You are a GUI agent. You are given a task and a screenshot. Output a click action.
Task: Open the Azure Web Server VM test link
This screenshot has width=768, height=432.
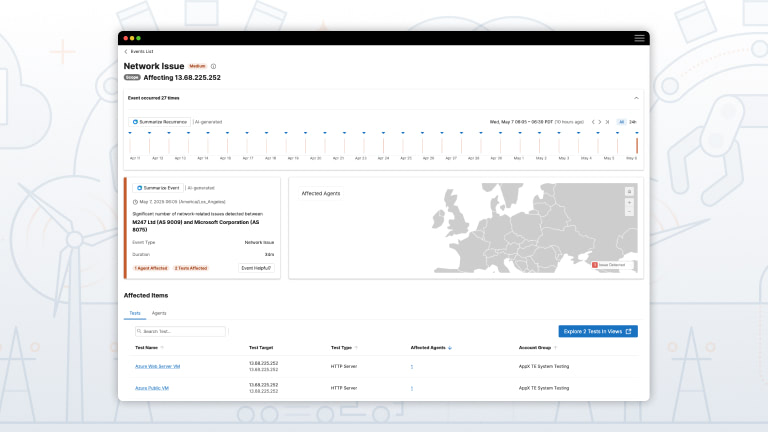click(x=157, y=366)
